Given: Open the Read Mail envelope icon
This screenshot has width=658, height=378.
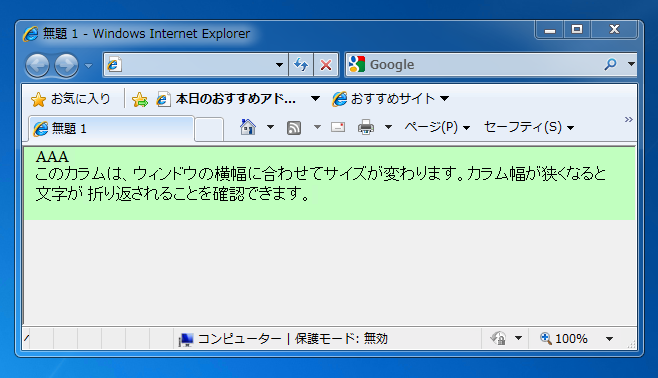Looking at the screenshot, I should click(338, 127).
